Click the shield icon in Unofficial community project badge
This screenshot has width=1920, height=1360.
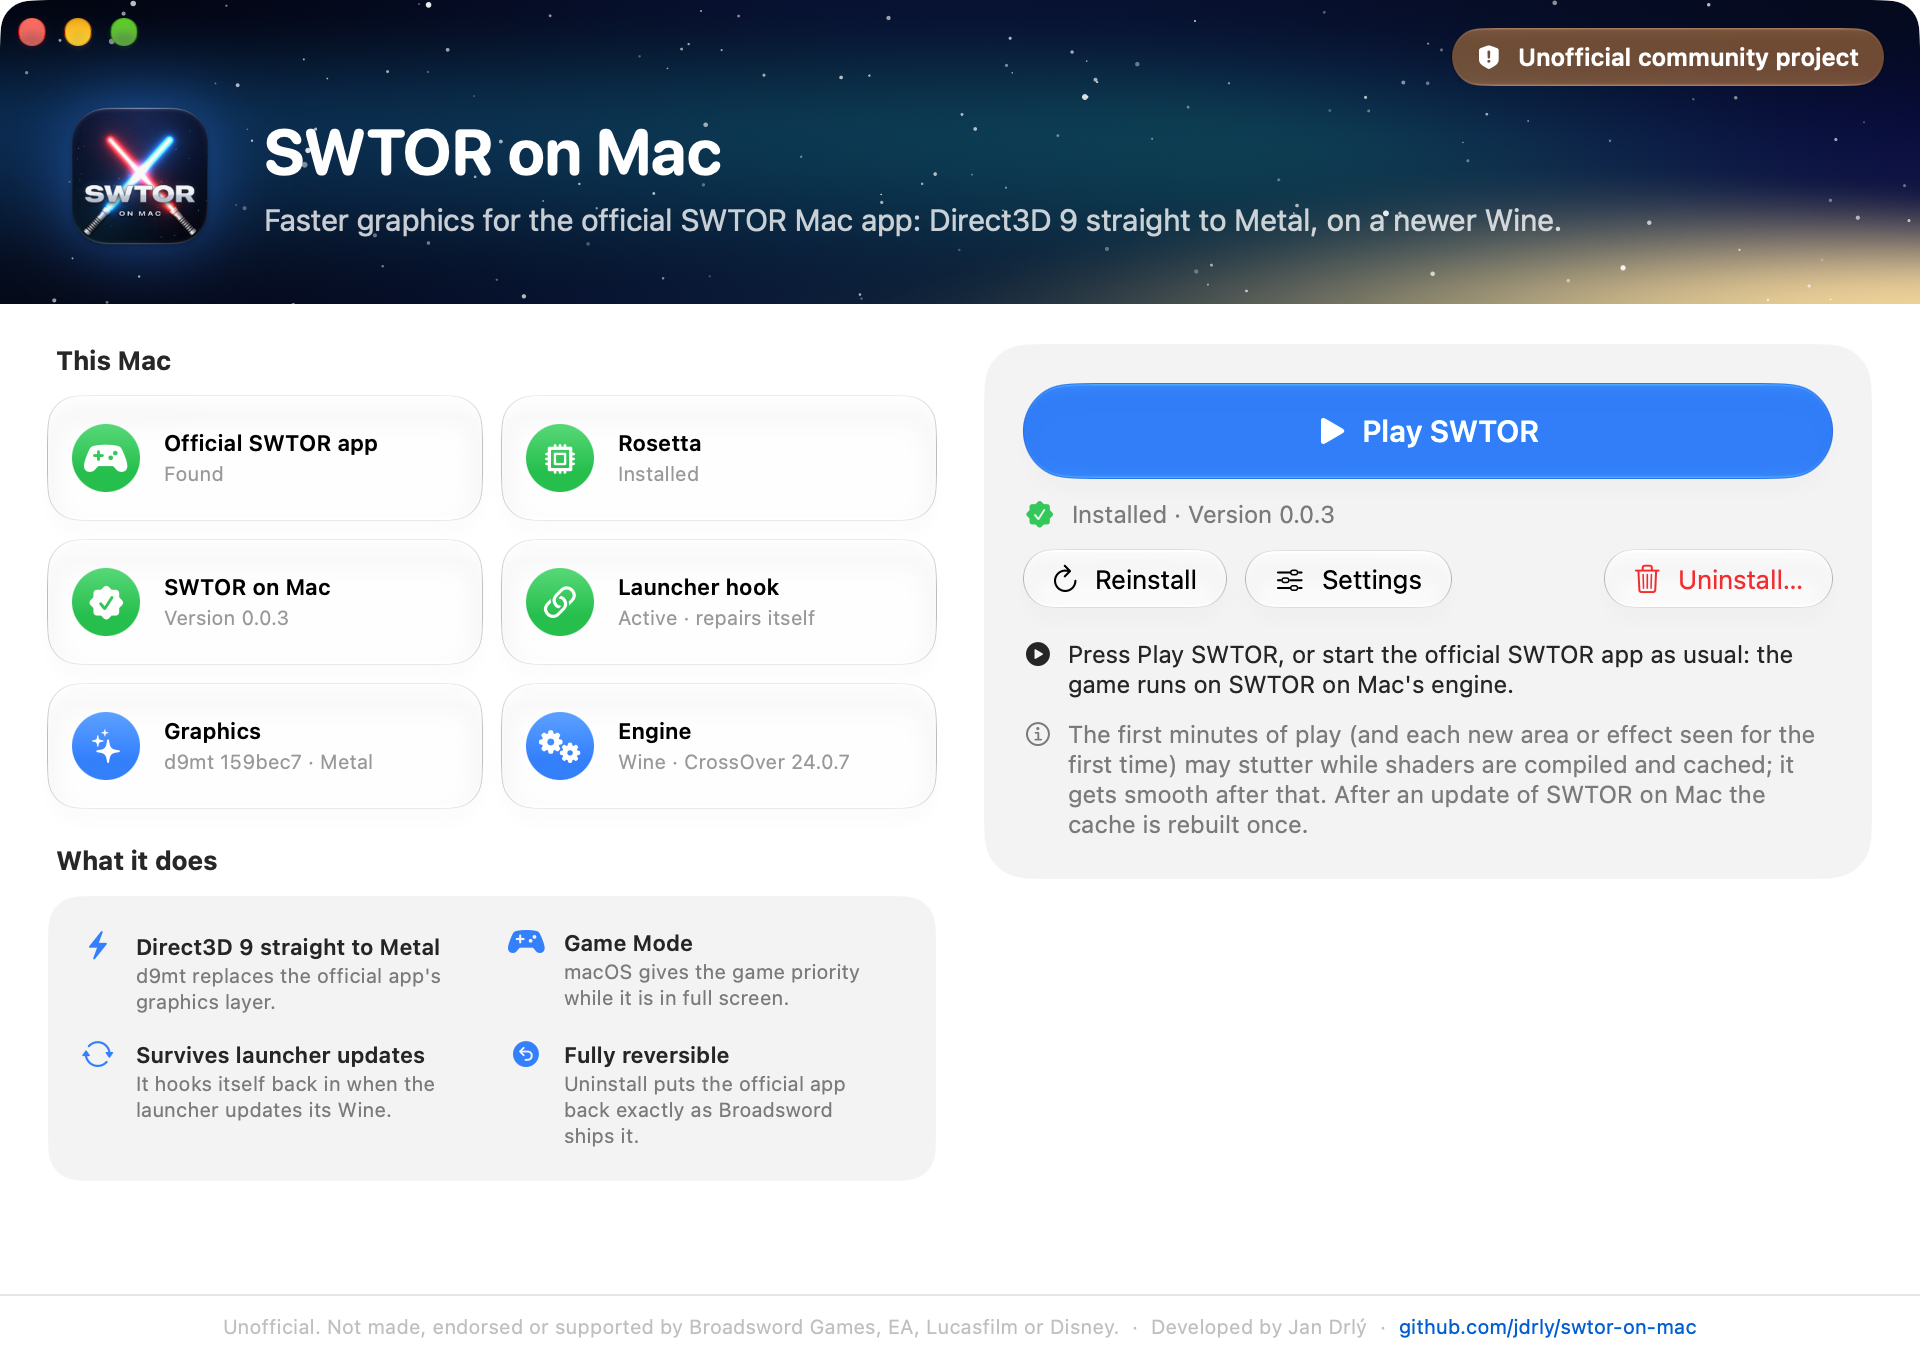[1489, 57]
